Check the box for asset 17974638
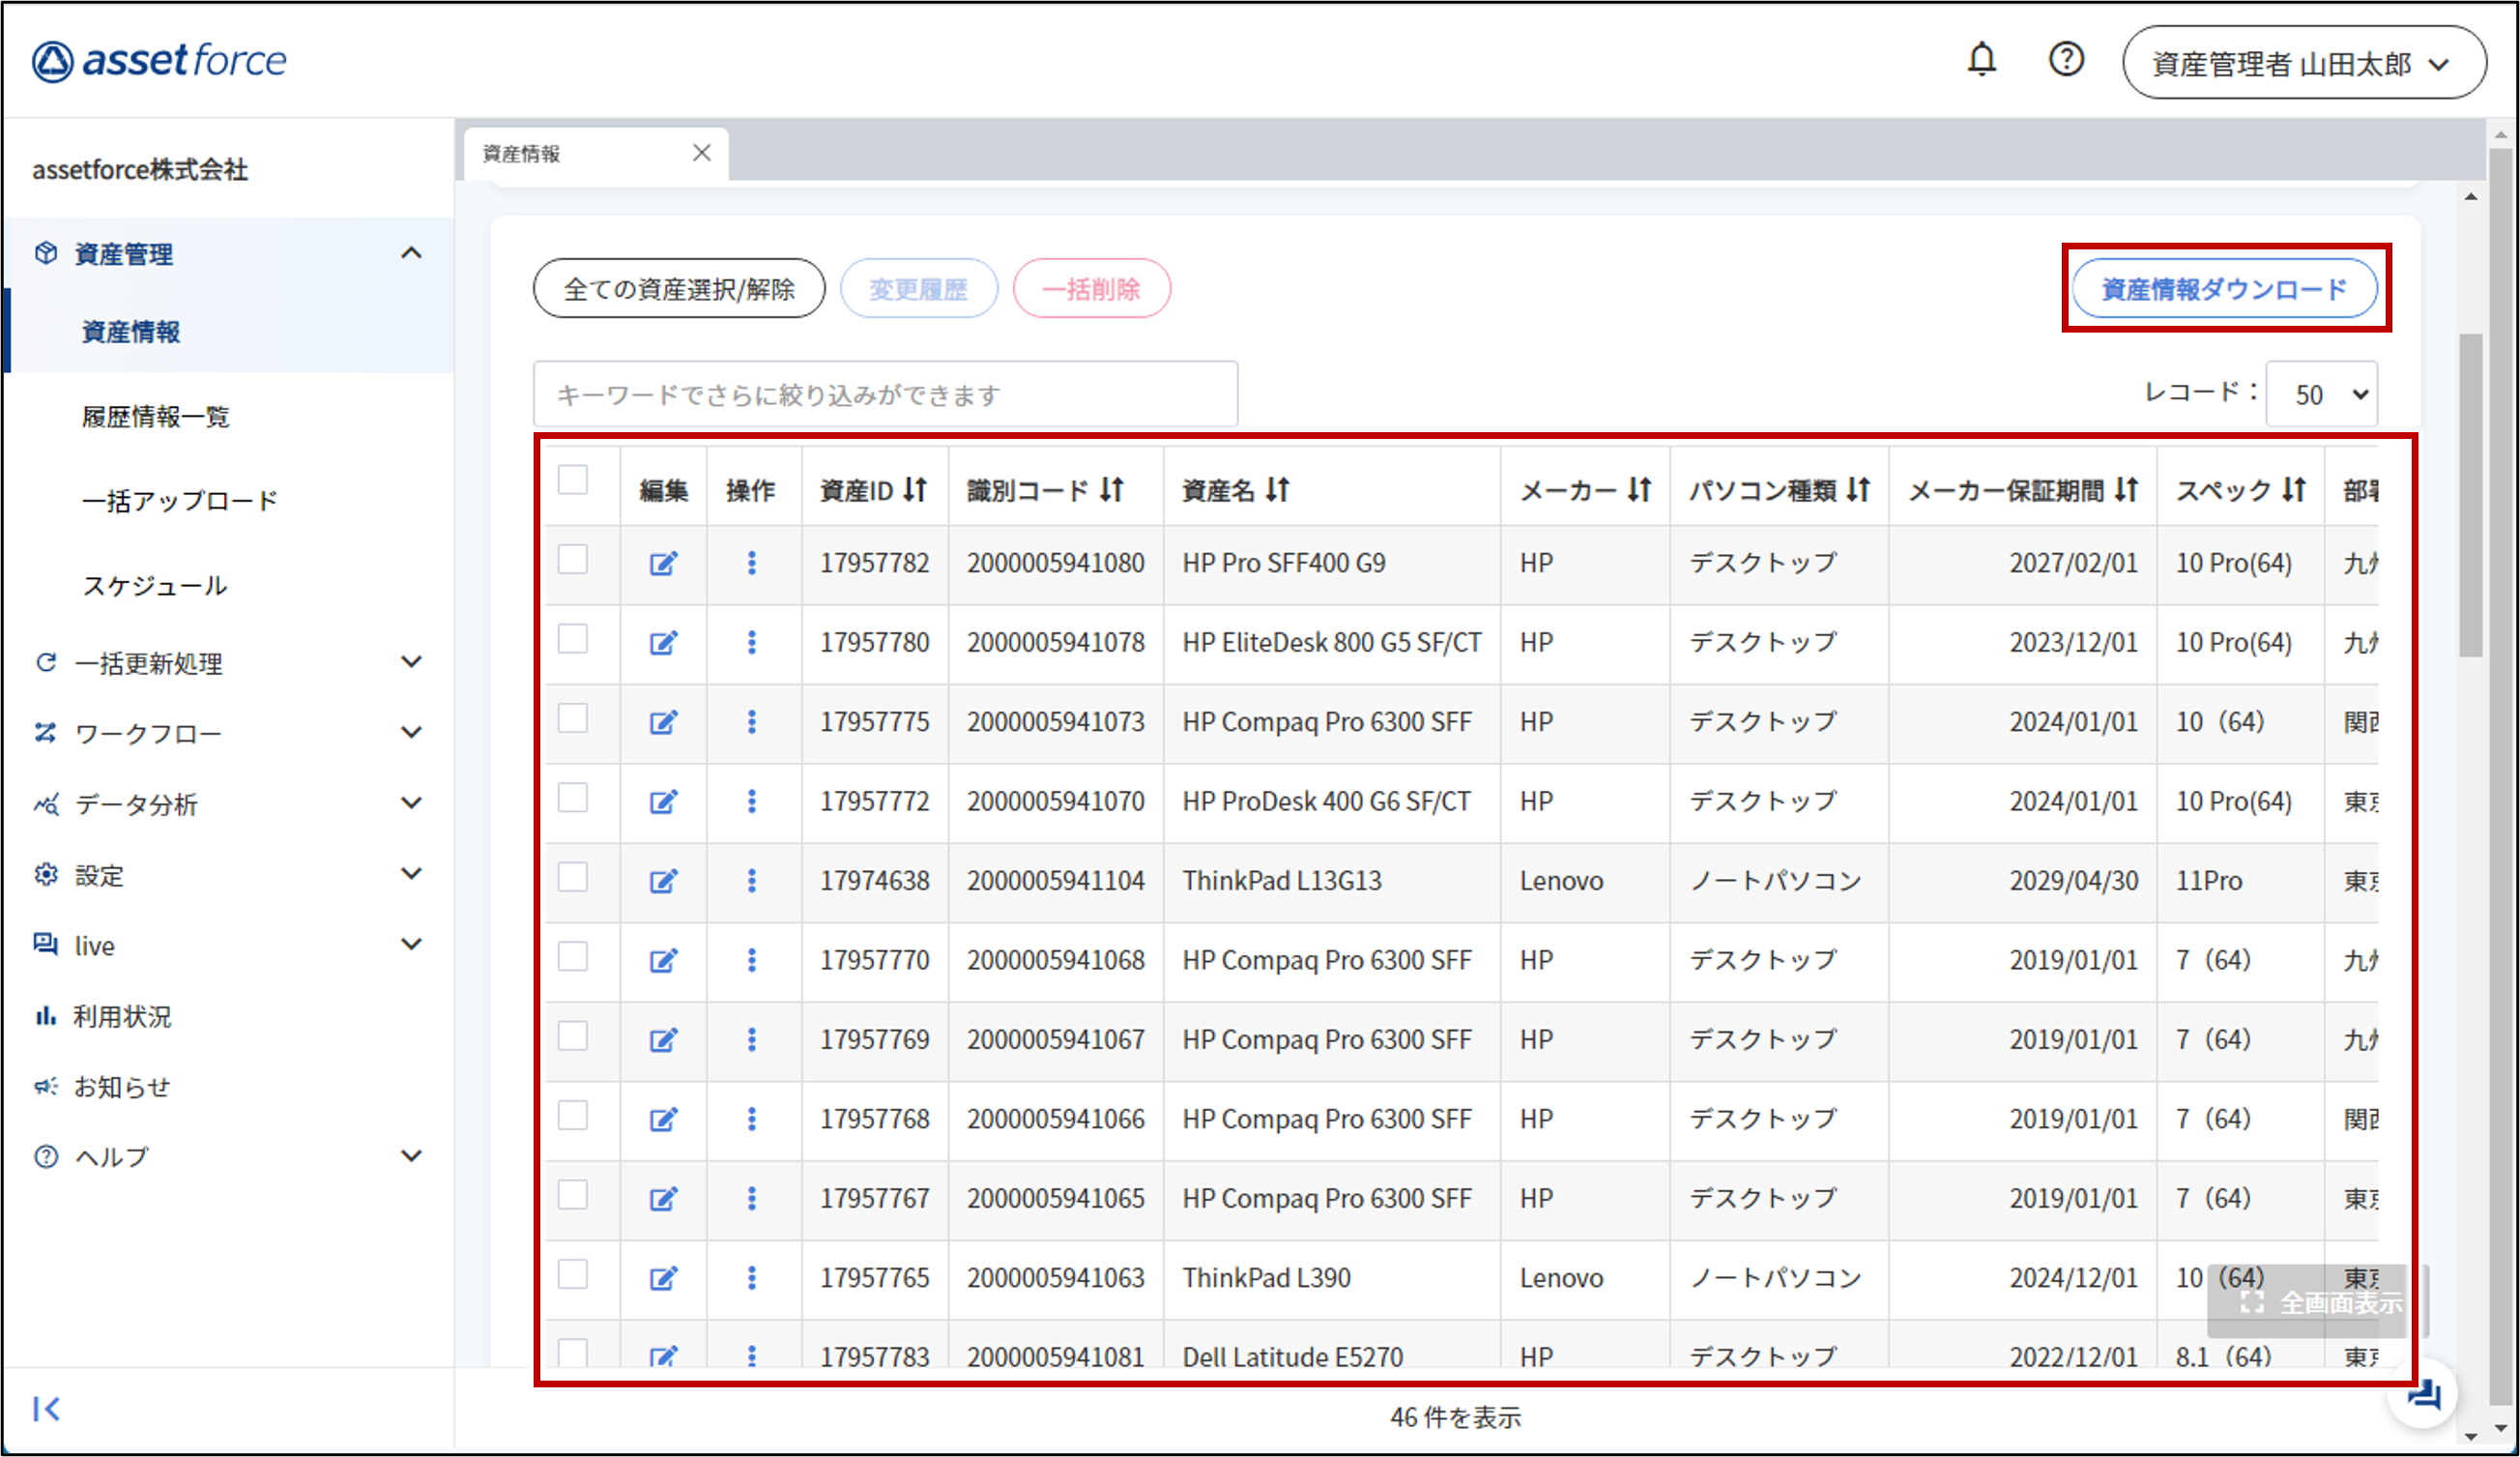This screenshot has width=2520, height=1457. click(573, 877)
